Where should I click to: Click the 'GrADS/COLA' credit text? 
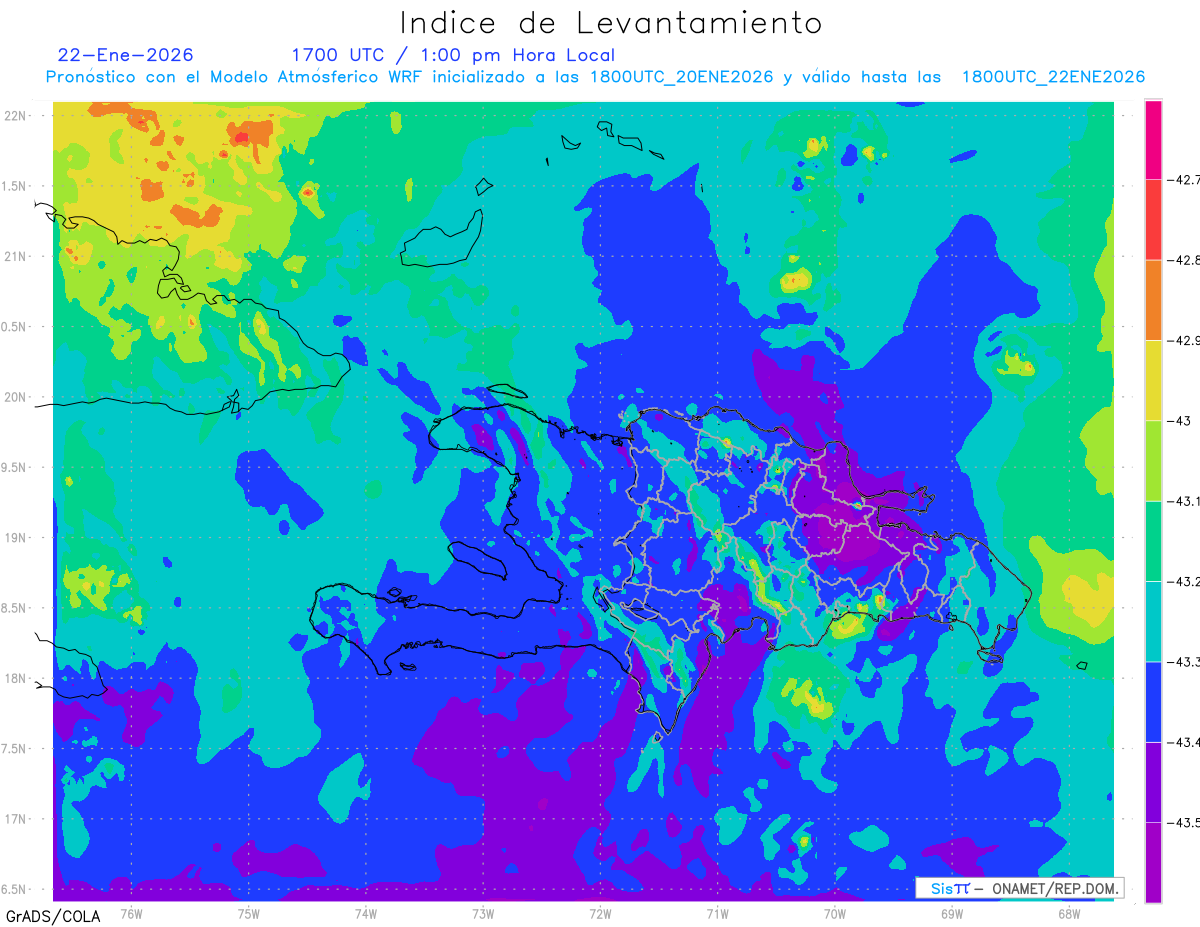(x=53, y=916)
